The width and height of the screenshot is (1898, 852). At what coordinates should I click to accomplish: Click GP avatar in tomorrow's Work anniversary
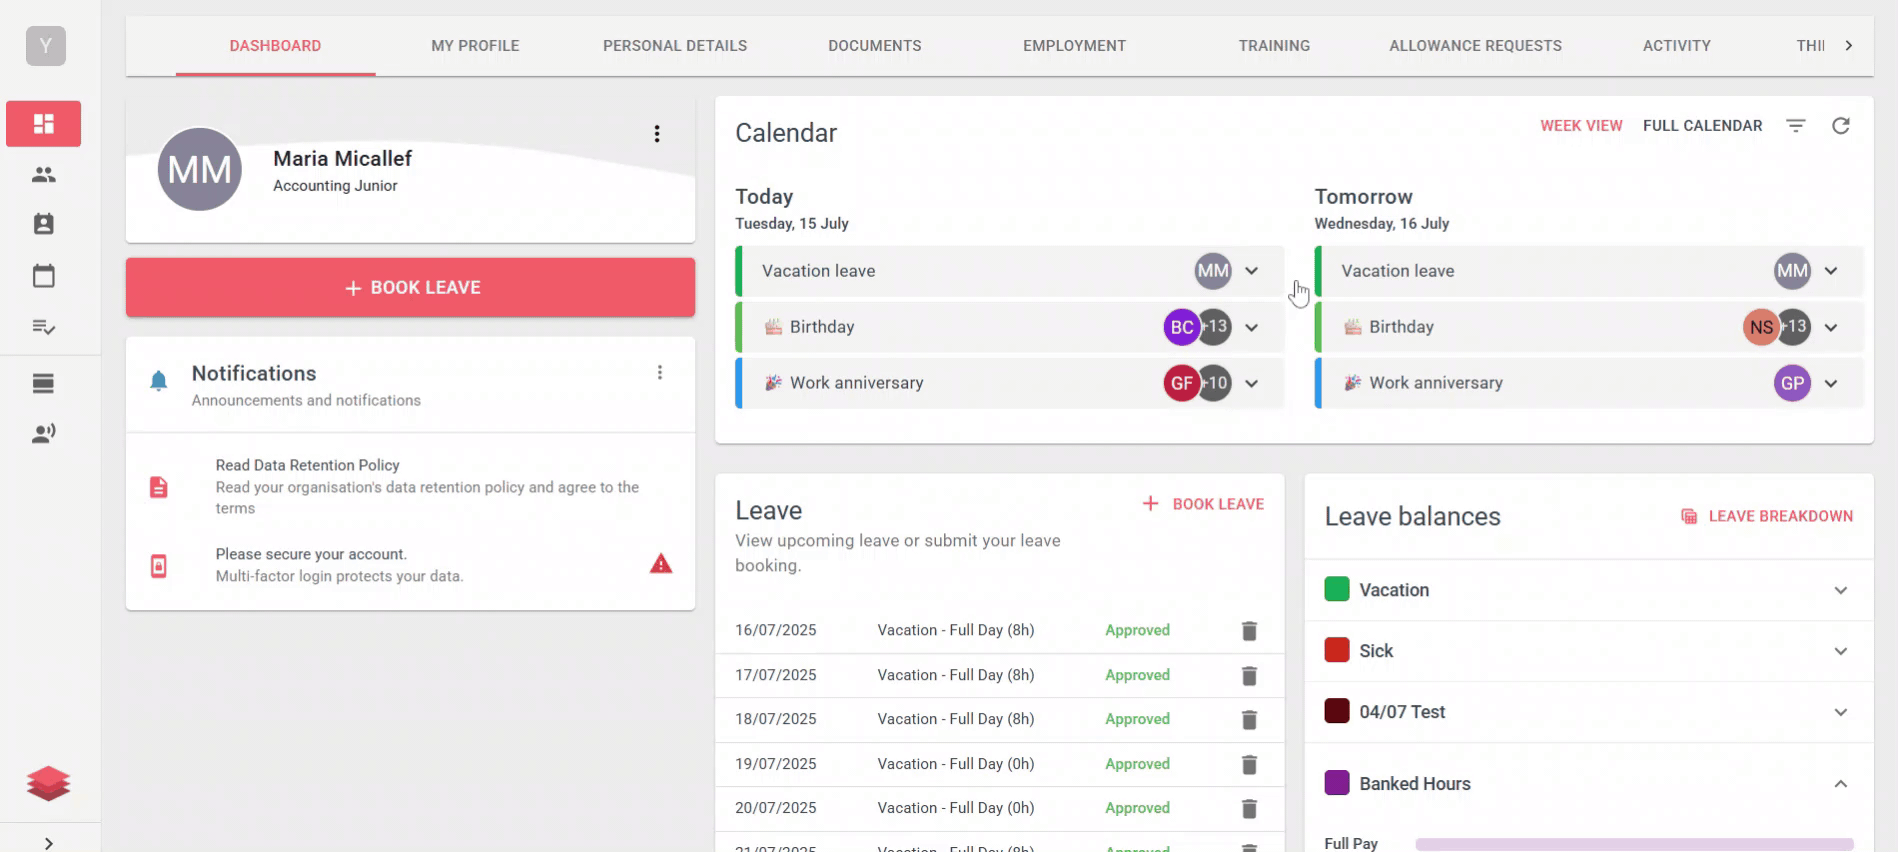1792,383
